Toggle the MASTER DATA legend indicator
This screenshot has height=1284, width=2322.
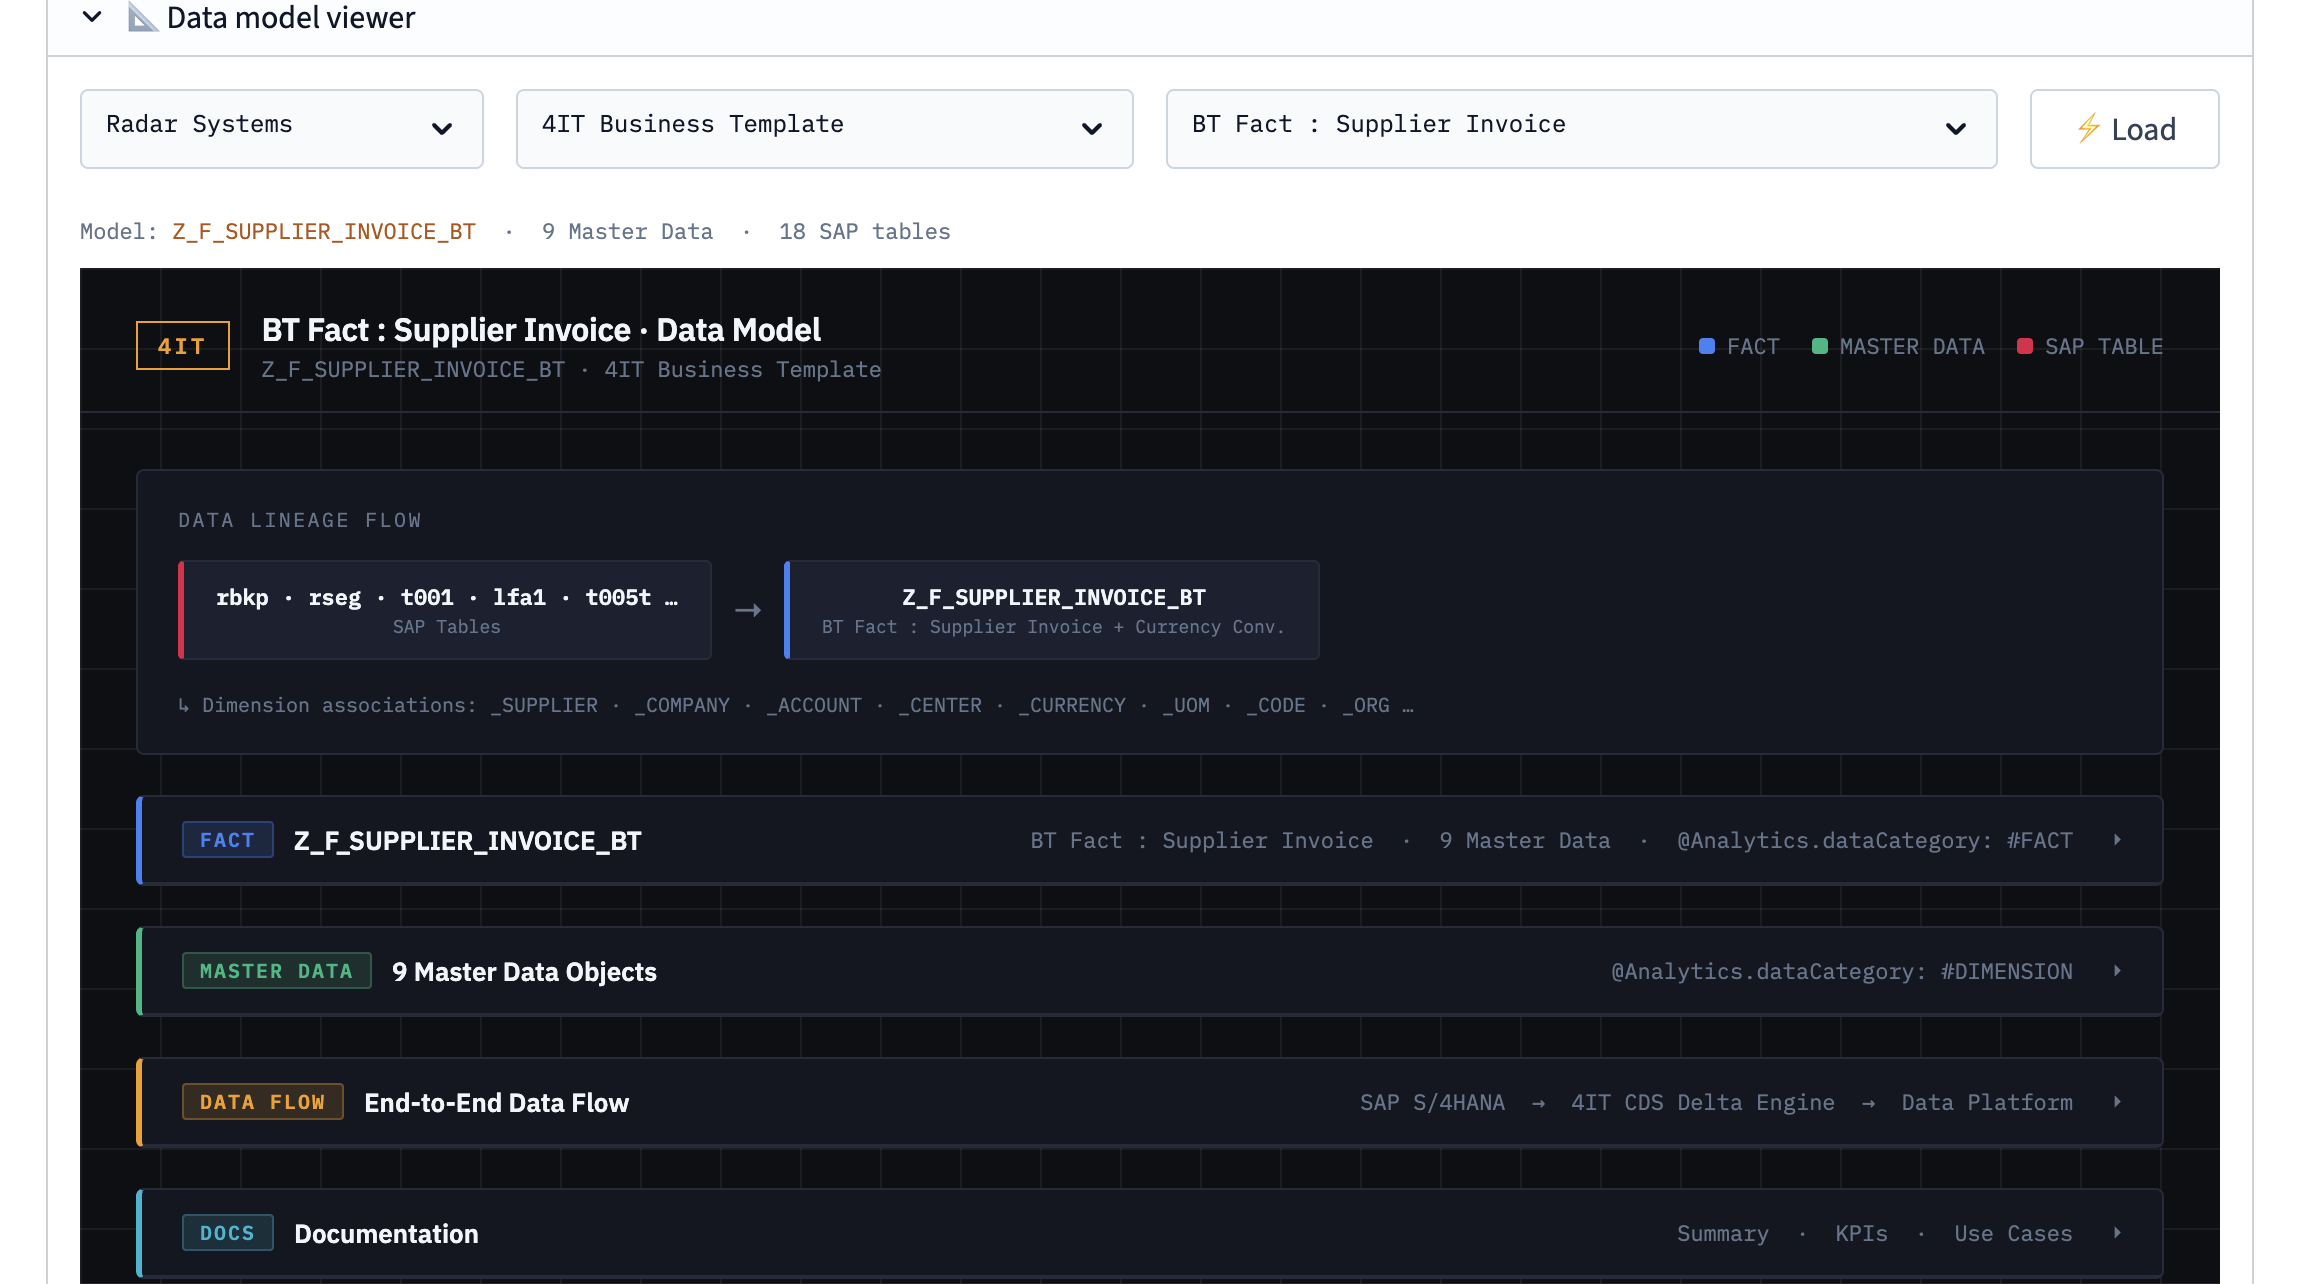point(1820,346)
